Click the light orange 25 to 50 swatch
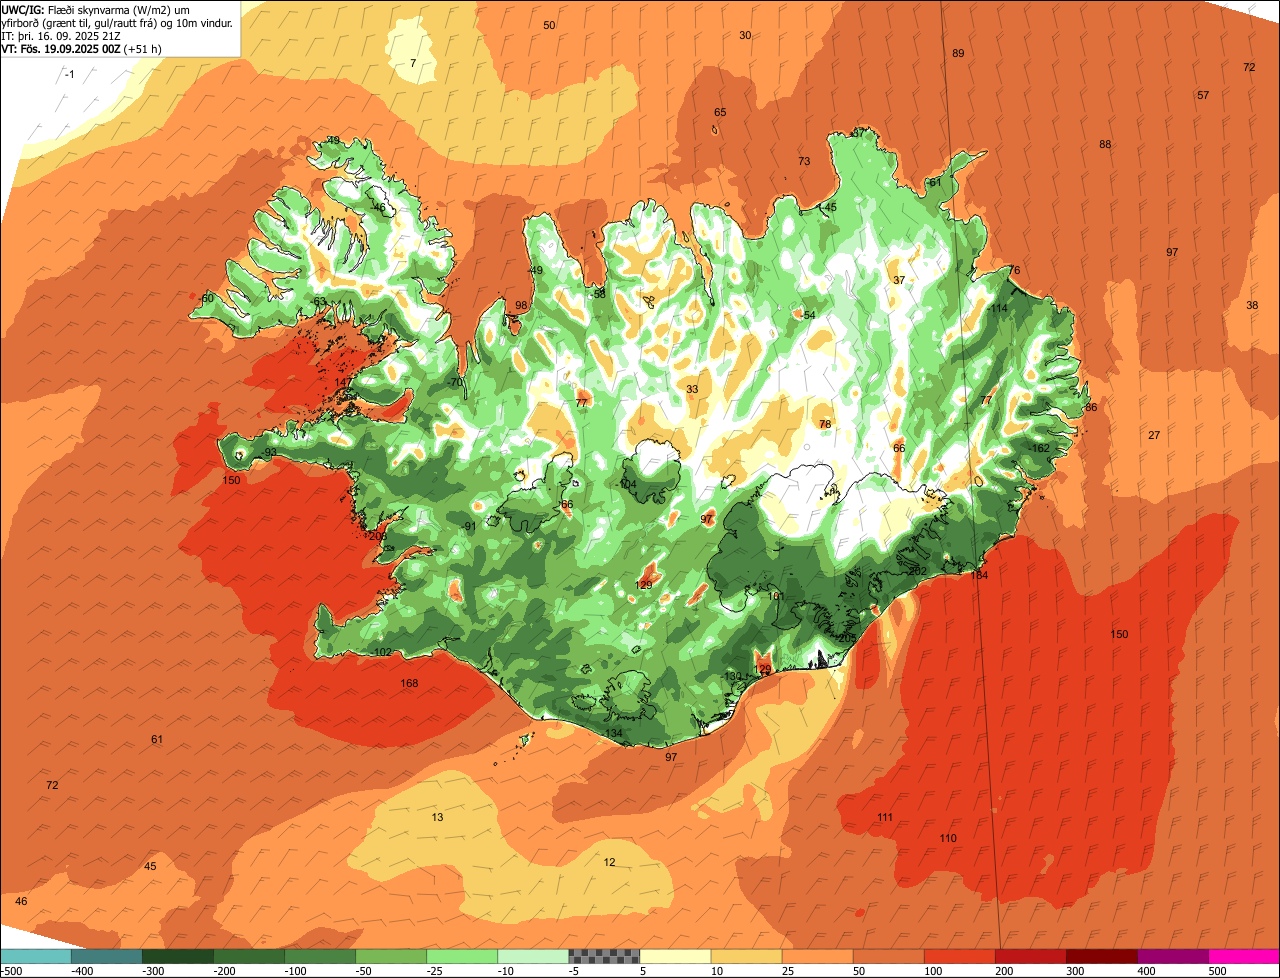 [817, 956]
